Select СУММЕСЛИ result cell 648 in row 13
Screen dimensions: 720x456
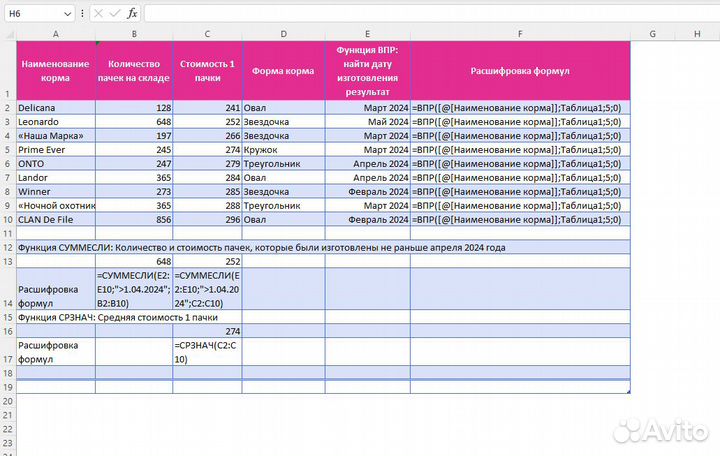tap(134, 261)
